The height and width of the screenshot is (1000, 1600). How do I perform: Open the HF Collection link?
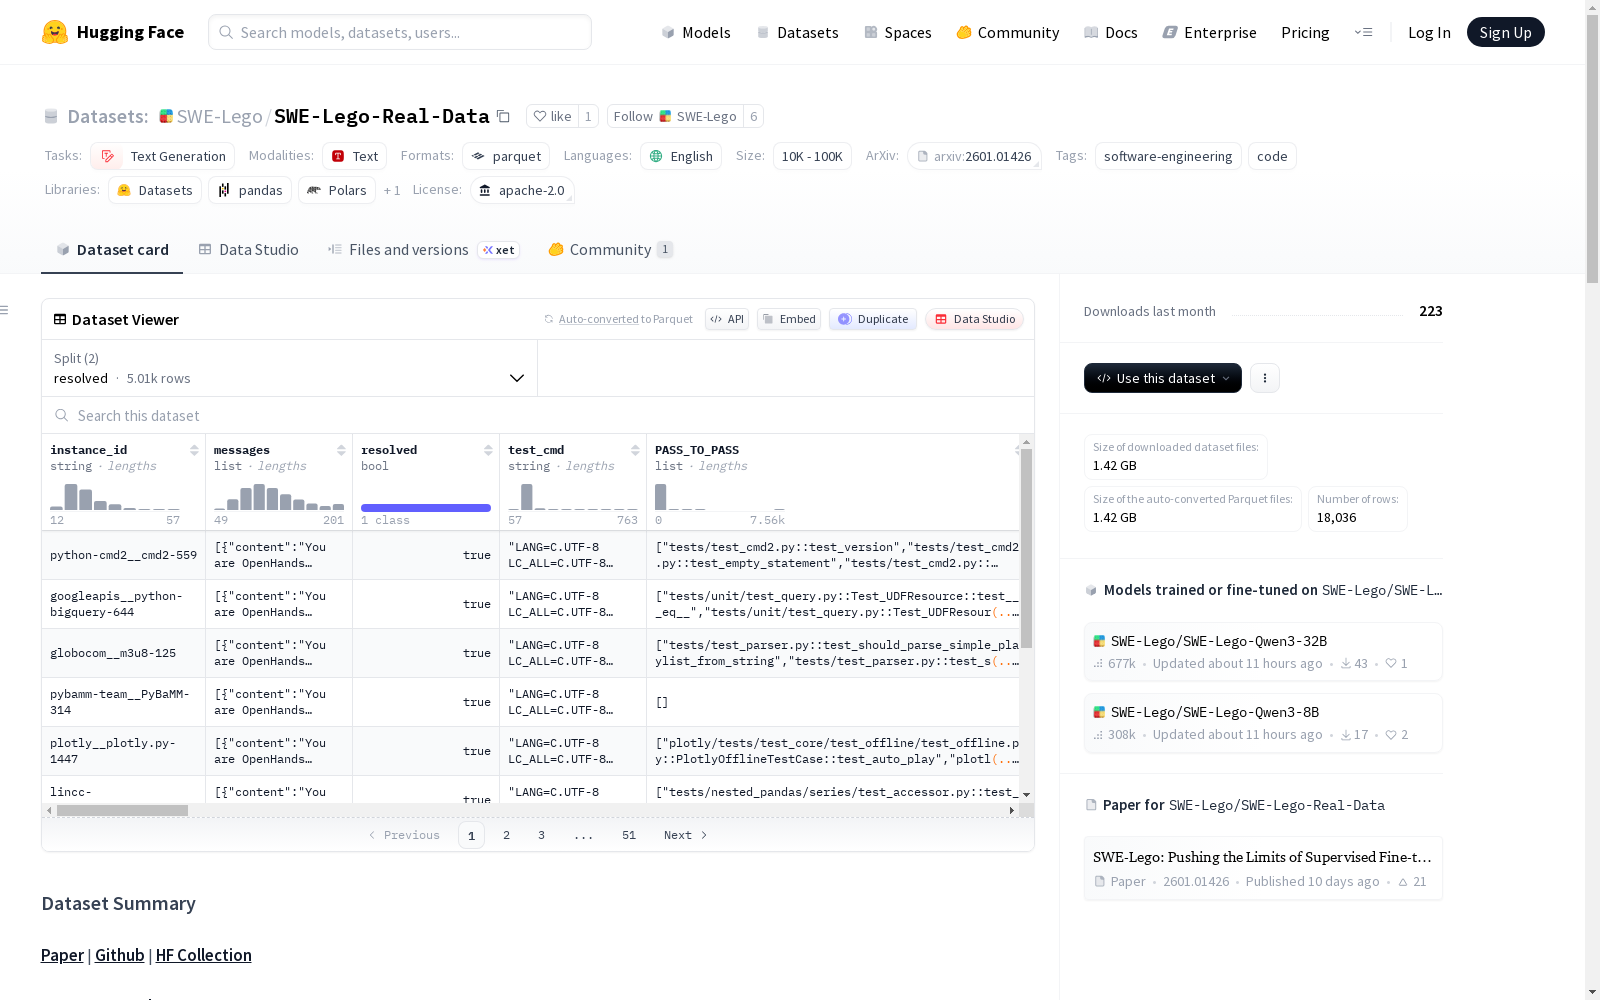204,955
